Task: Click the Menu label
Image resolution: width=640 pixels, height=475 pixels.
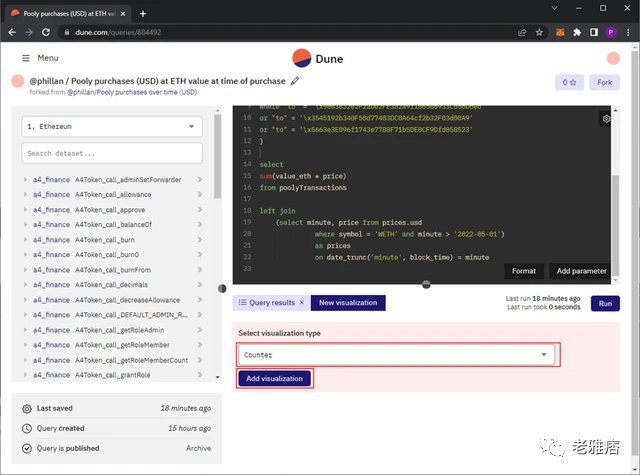Action: (x=48, y=58)
